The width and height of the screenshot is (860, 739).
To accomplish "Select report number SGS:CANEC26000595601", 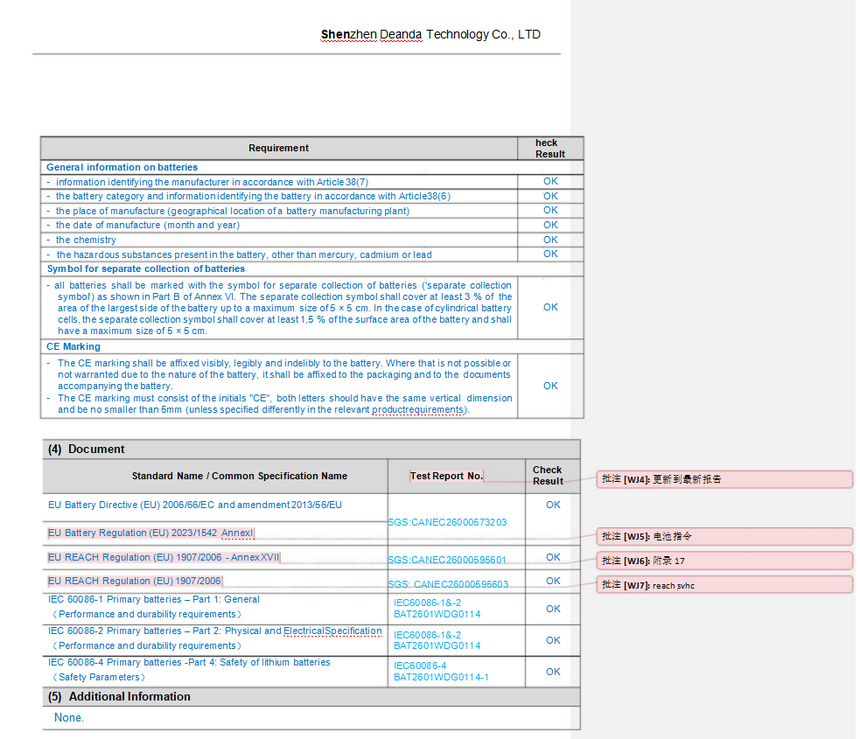I will (447, 560).
